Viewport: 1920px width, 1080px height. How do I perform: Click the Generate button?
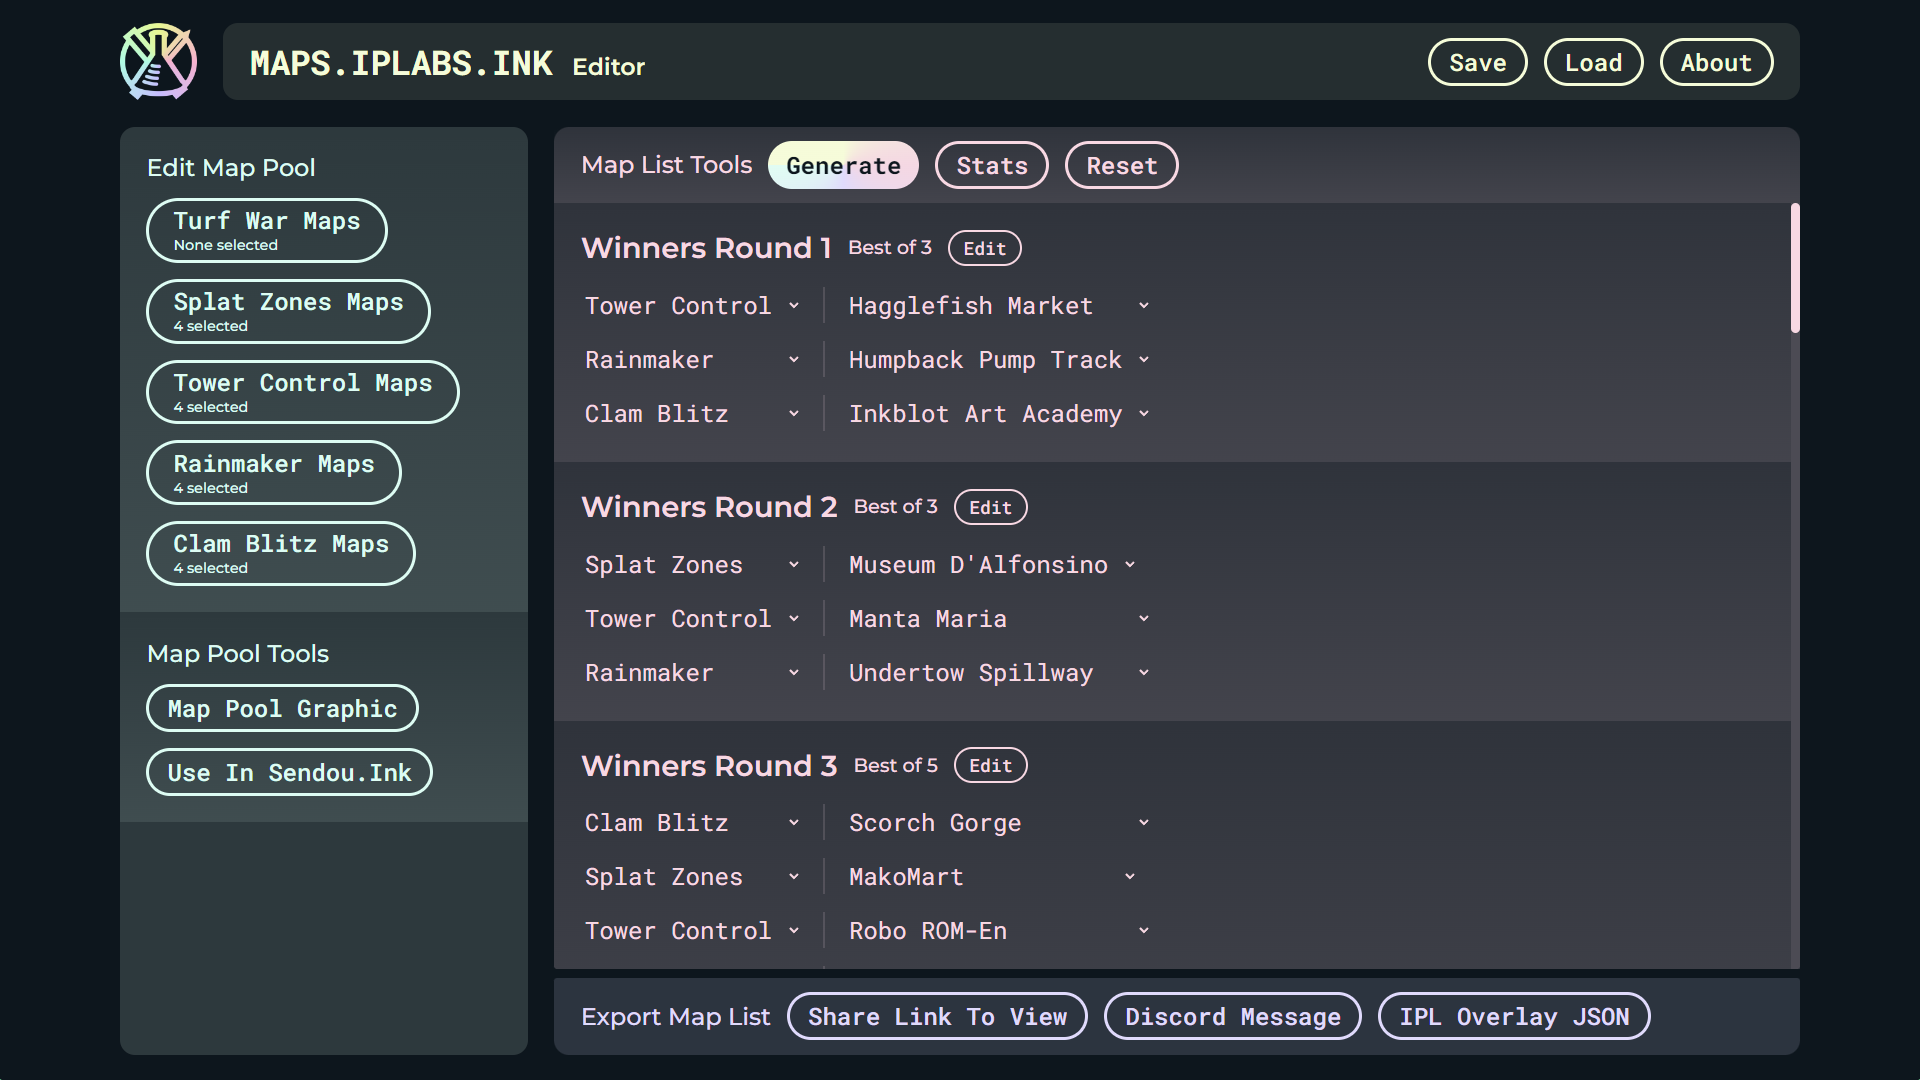coord(843,166)
